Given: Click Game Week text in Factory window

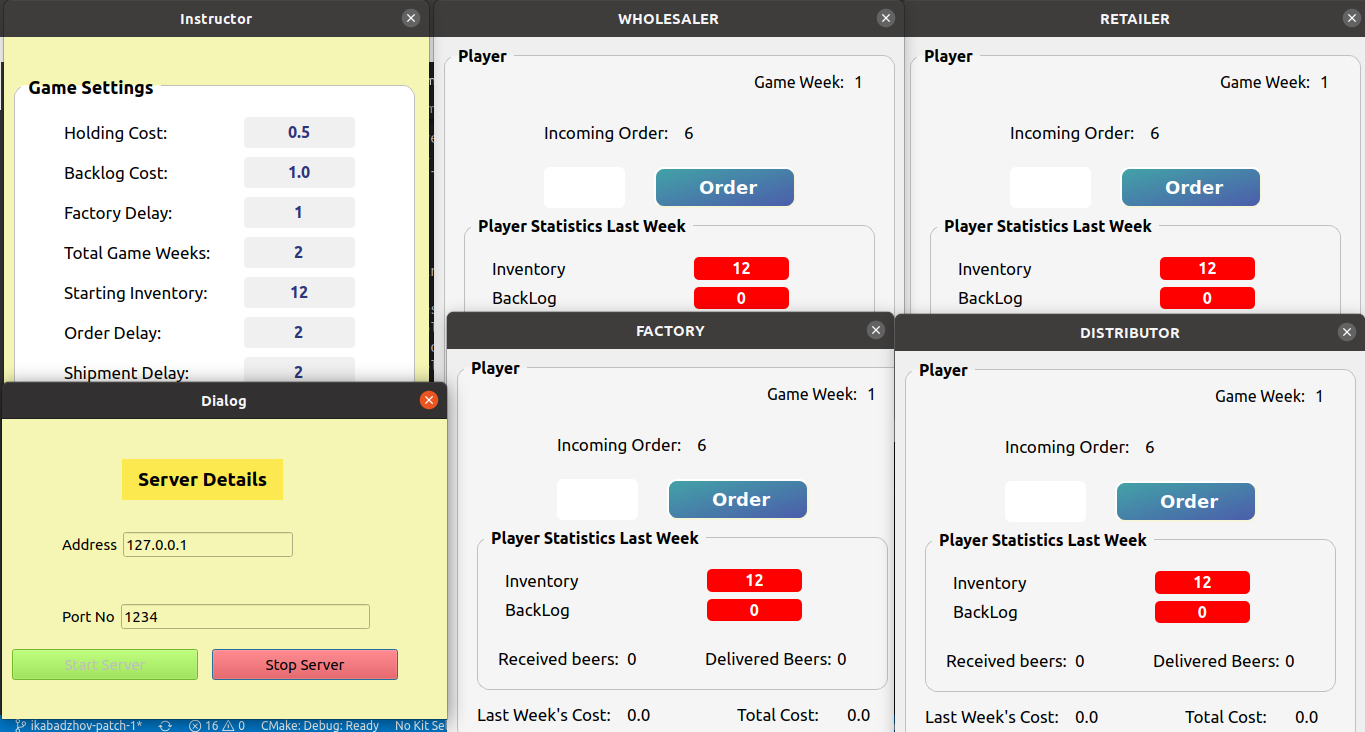Looking at the screenshot, I should (812, 394).
